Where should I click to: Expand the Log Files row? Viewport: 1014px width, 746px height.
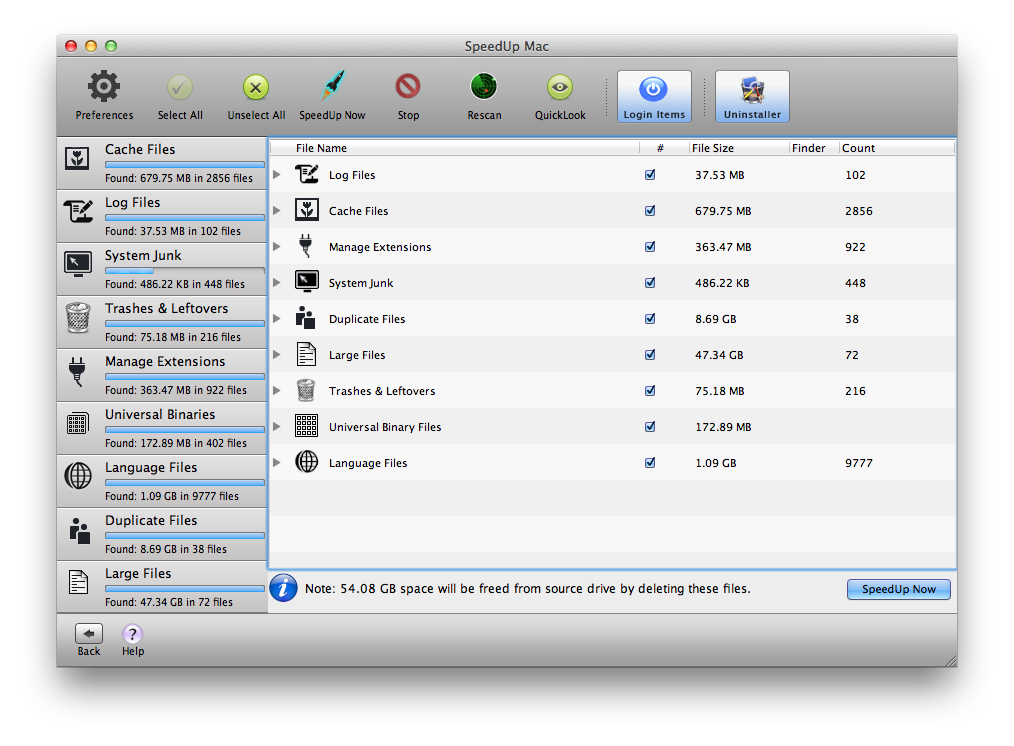(277, 175)
